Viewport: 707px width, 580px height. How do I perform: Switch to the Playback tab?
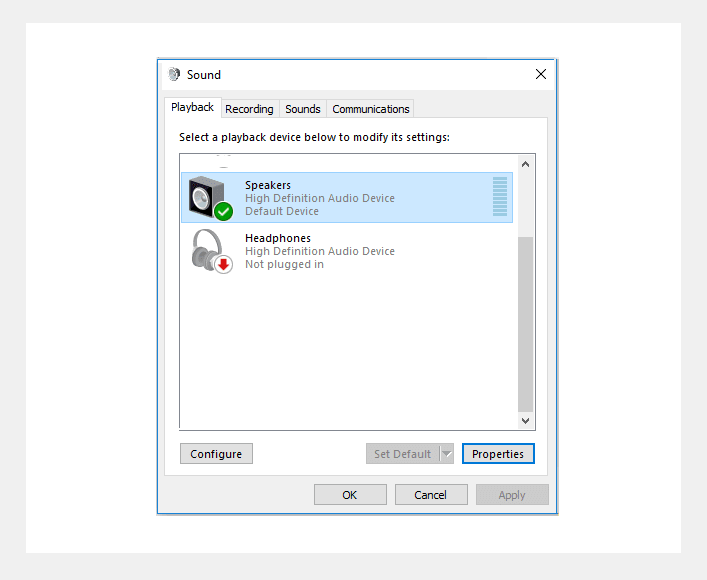[193, 107]
